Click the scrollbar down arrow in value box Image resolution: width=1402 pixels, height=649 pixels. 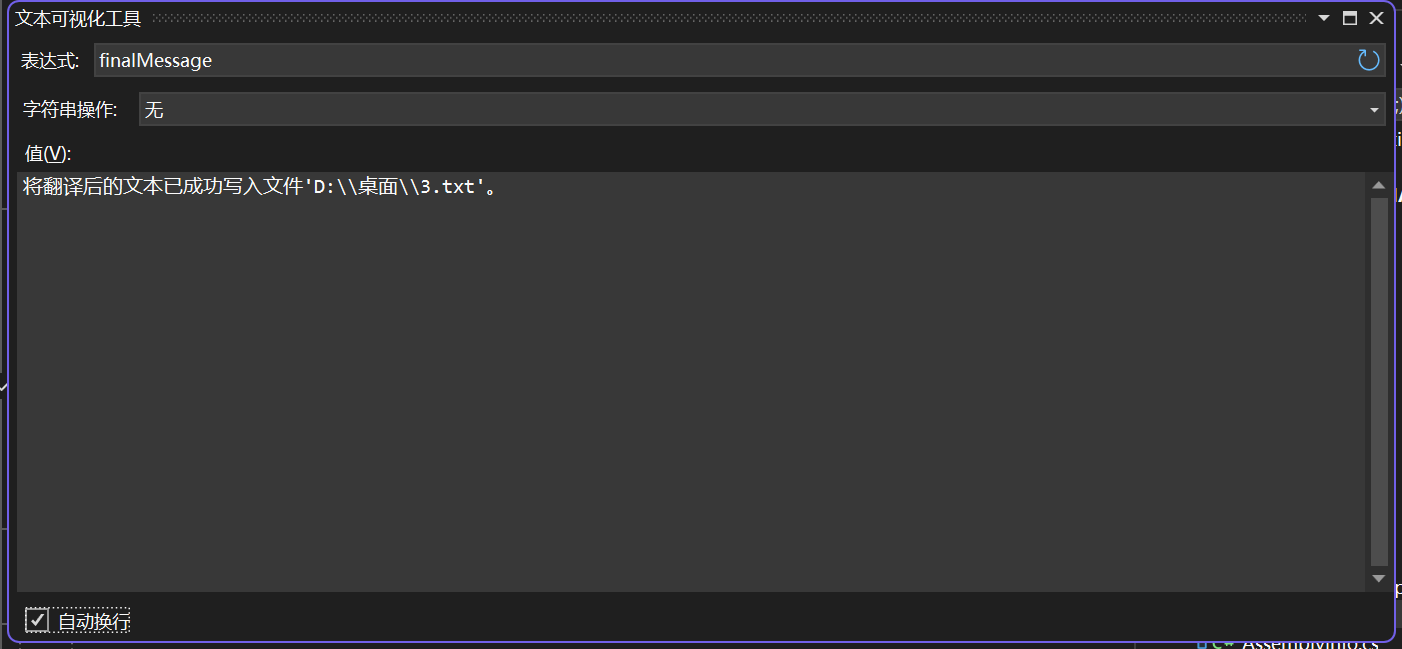pyautogui.click(x=1379, y=579)
